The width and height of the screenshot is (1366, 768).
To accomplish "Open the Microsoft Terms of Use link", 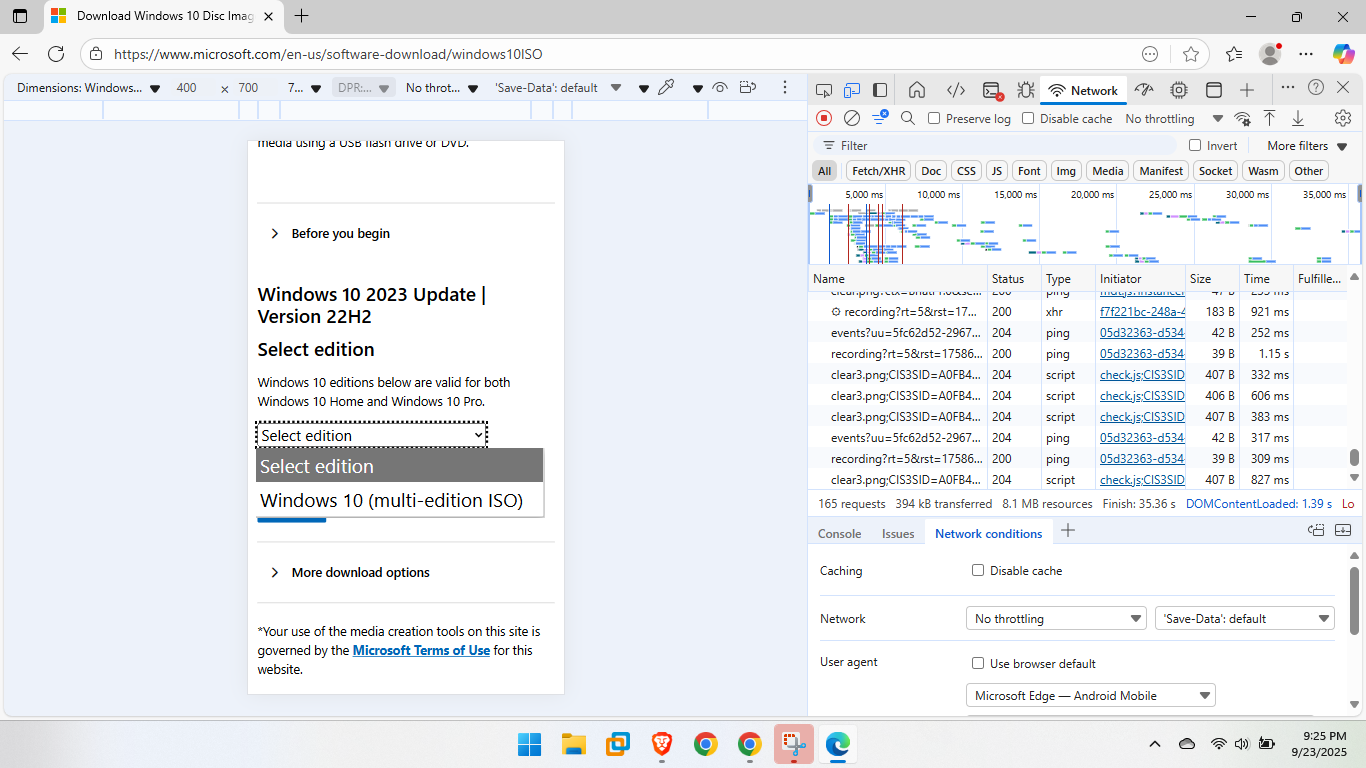I will coord(421,650).
